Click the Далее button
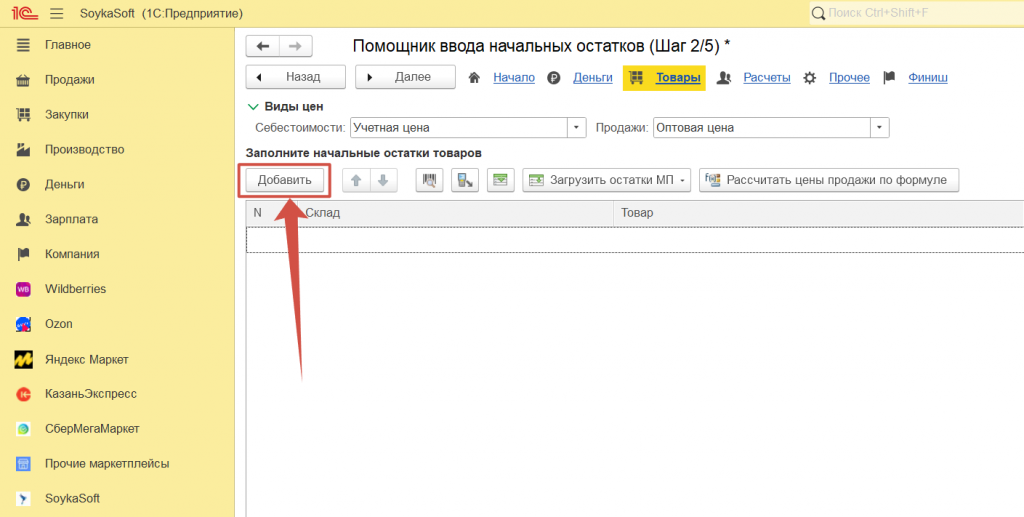The height and width of the screenshot is (517, 1024). 405,77
